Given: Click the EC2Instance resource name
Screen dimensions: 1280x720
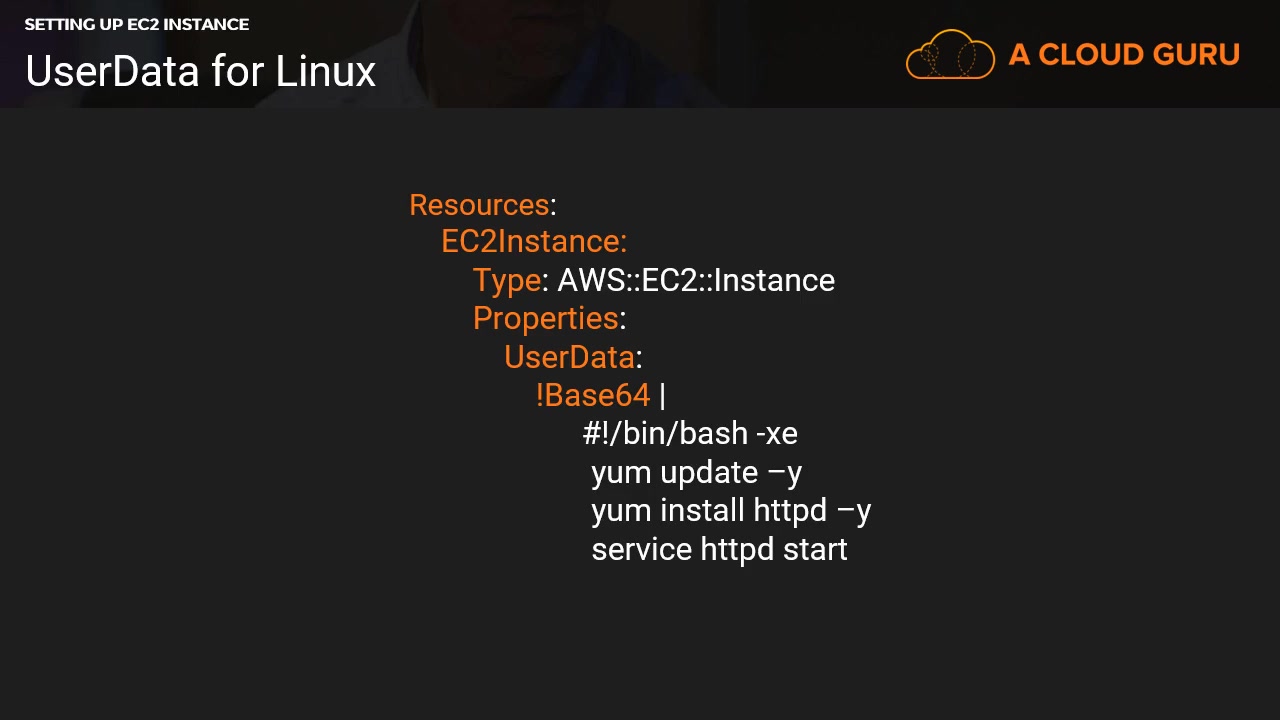Looking at the screenshot, I should point(534,242).
